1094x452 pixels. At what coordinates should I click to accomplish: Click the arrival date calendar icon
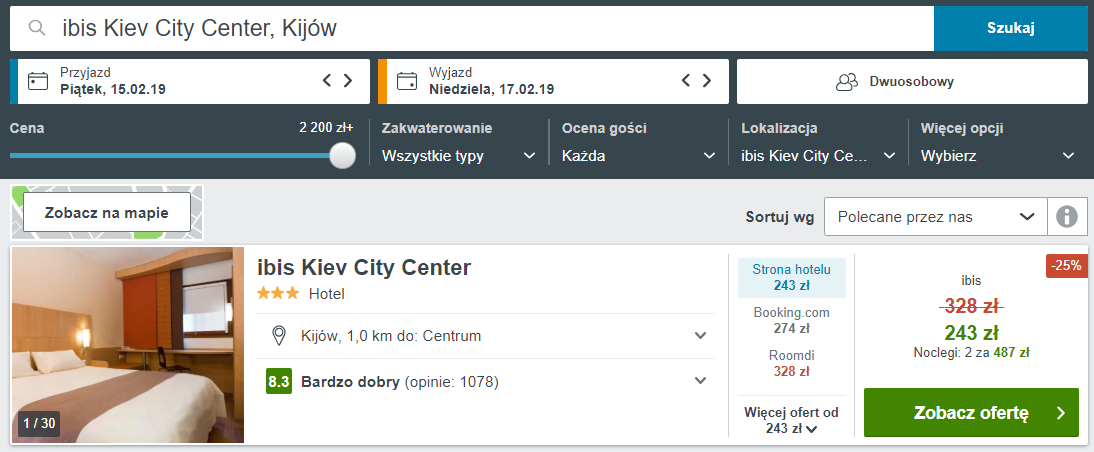pyautogui.click(x=38, y=82)
